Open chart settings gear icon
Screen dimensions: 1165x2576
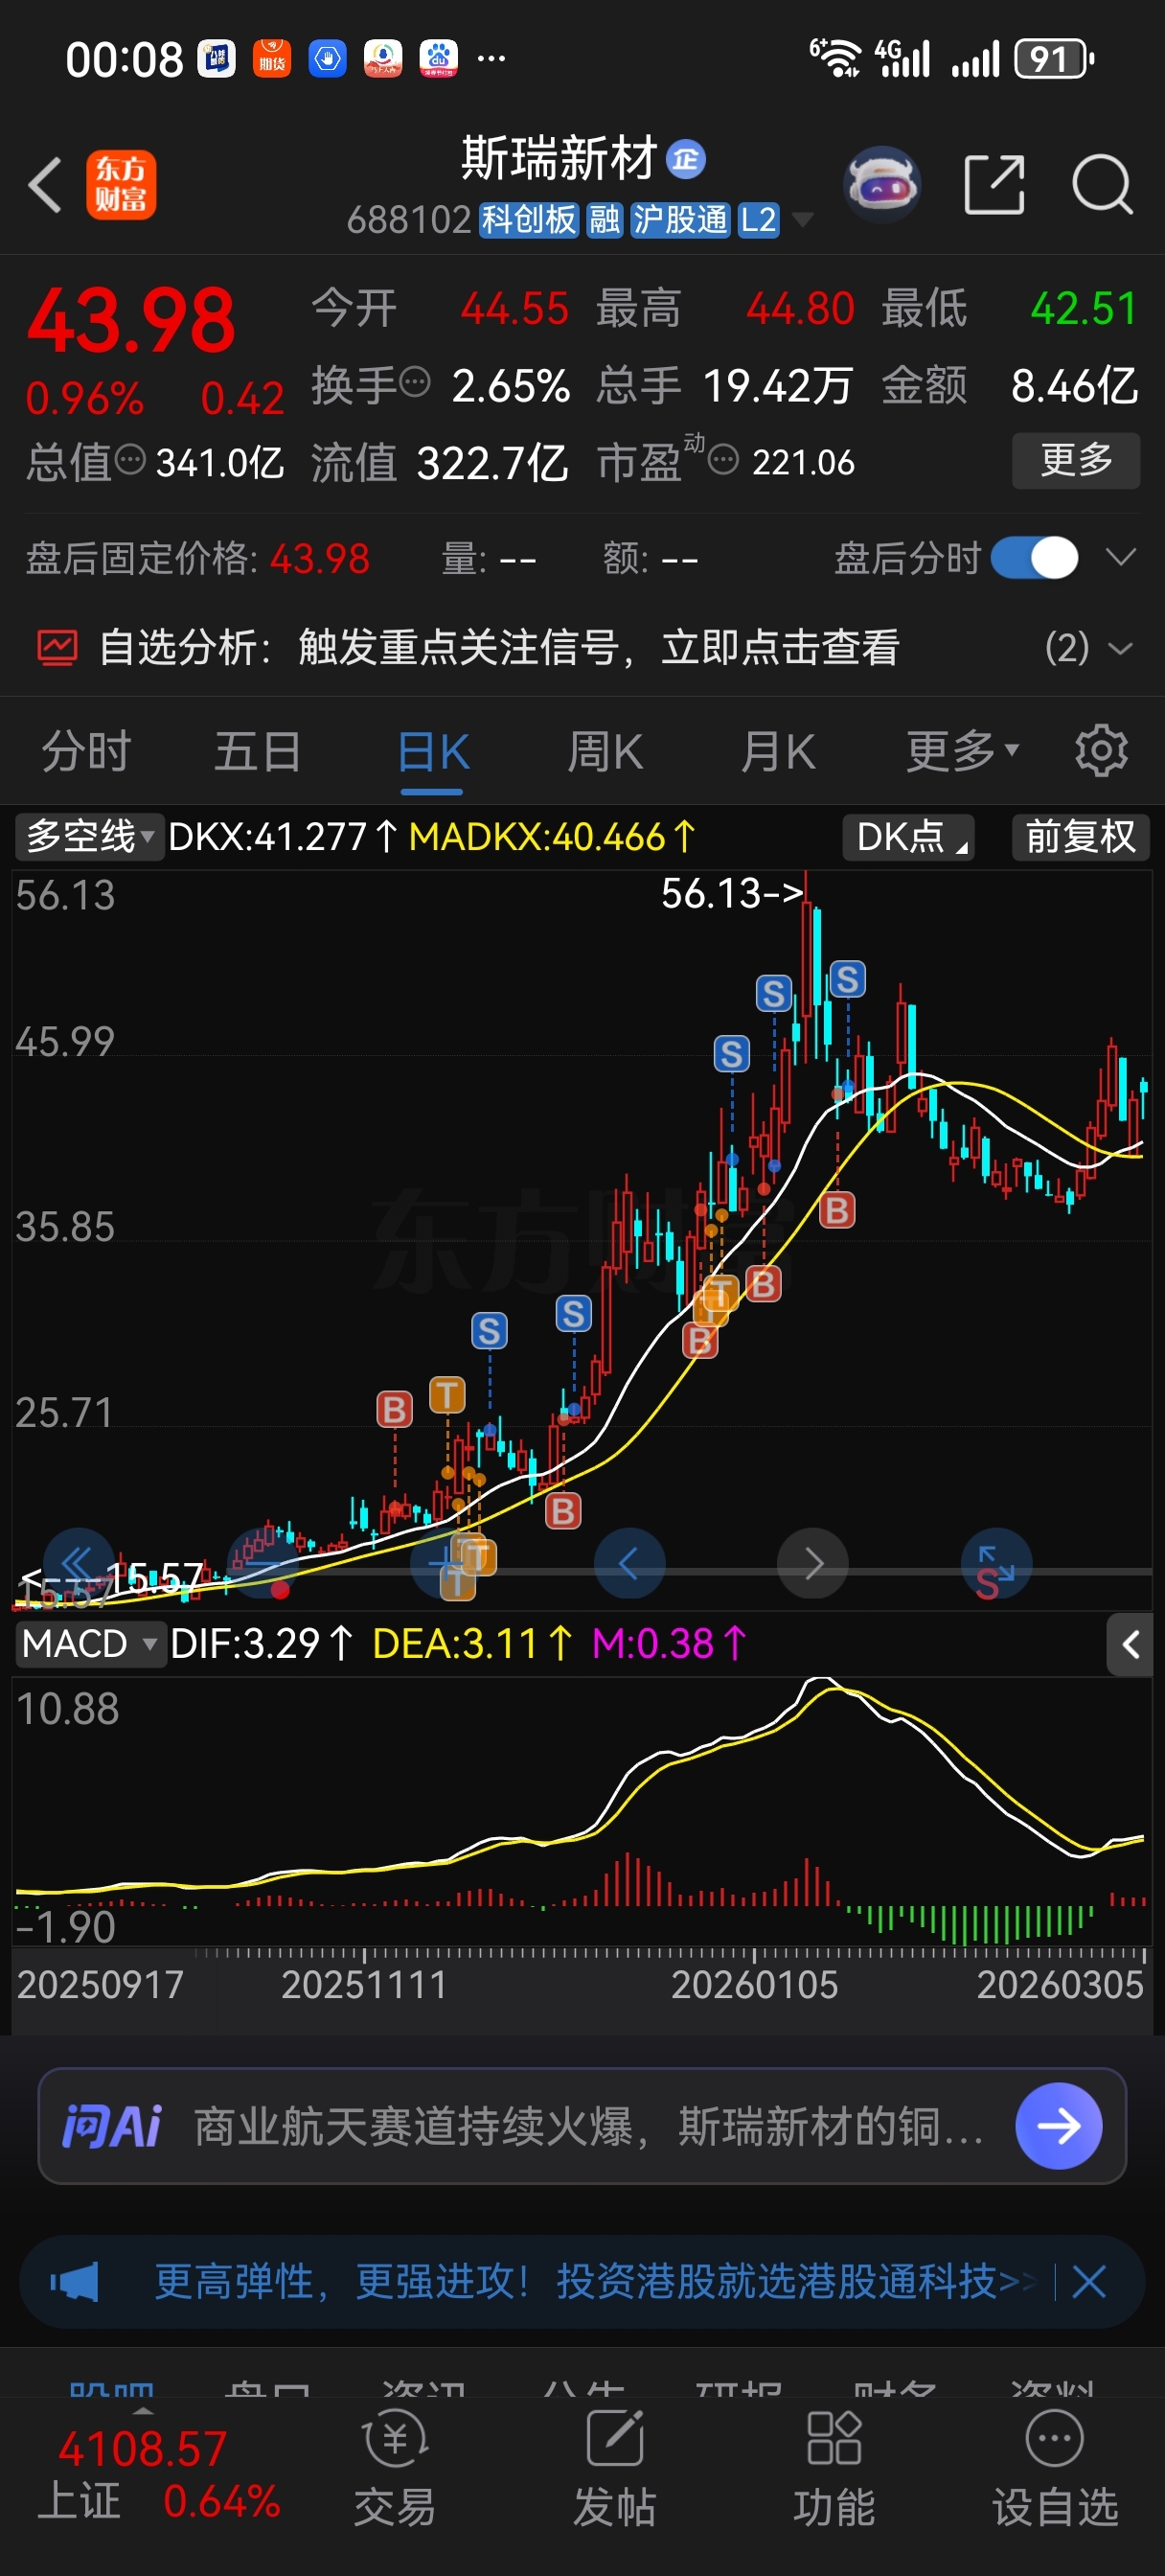click(1101, 751)
